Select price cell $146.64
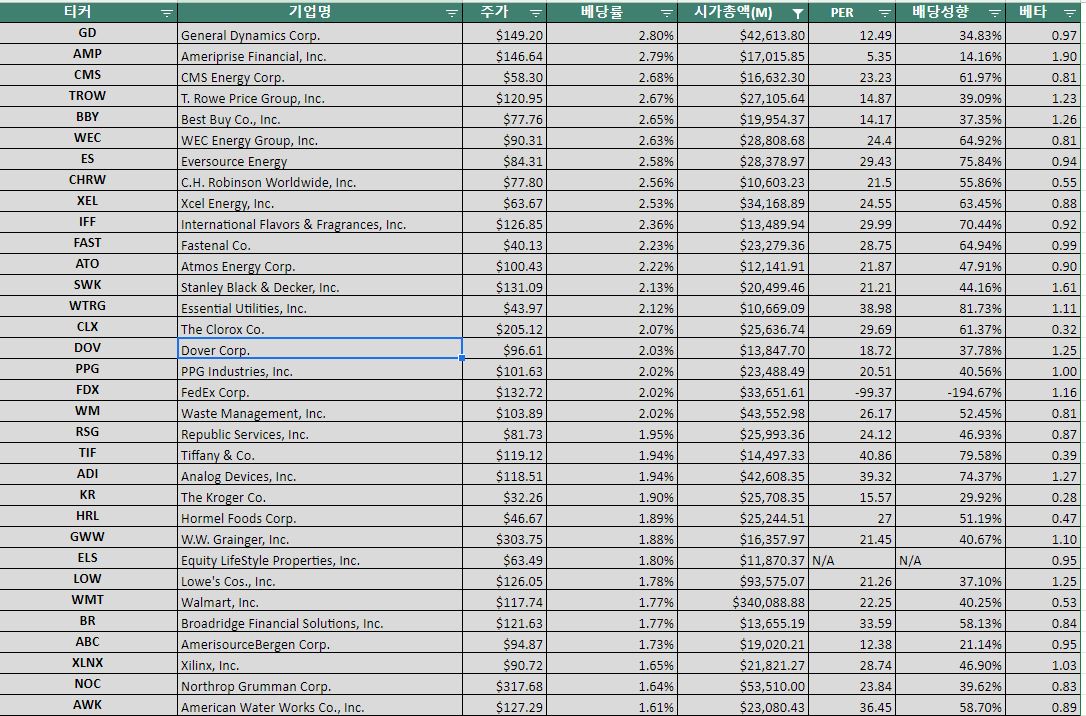The image size is (1086, 716). tap(504, 55)
